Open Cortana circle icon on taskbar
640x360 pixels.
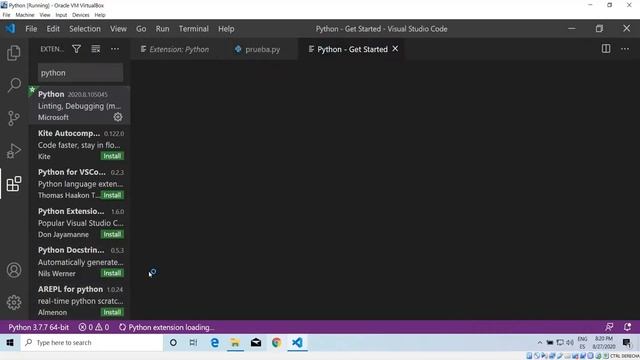(x=173, y=342)
